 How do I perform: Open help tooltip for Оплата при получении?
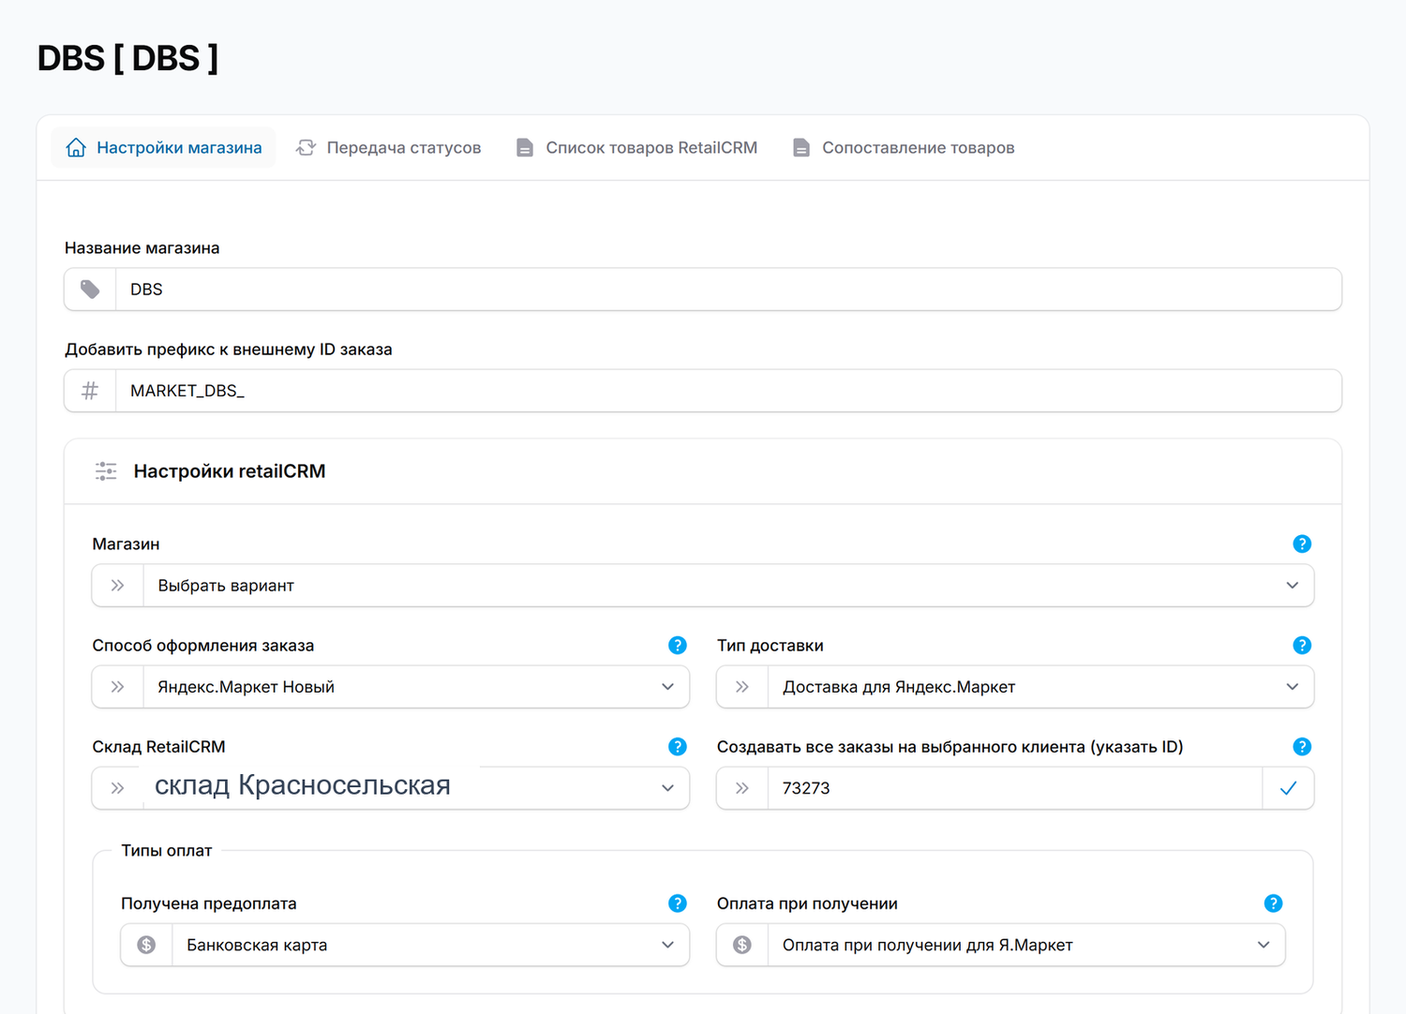coord(1273,903)
